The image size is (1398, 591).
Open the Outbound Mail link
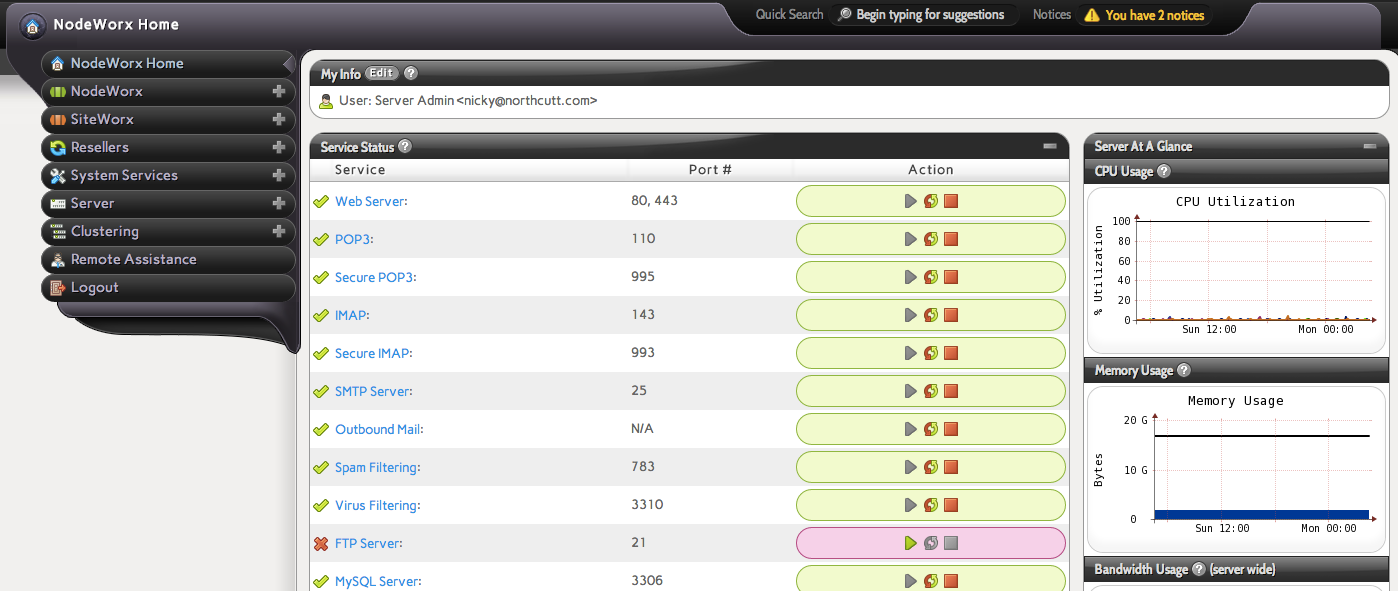pos(379,429)
